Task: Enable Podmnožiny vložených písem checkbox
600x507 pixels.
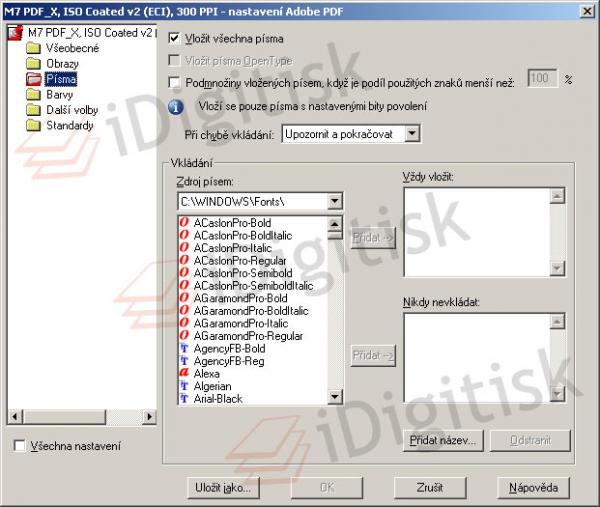Action: click(x=174, y=82)
